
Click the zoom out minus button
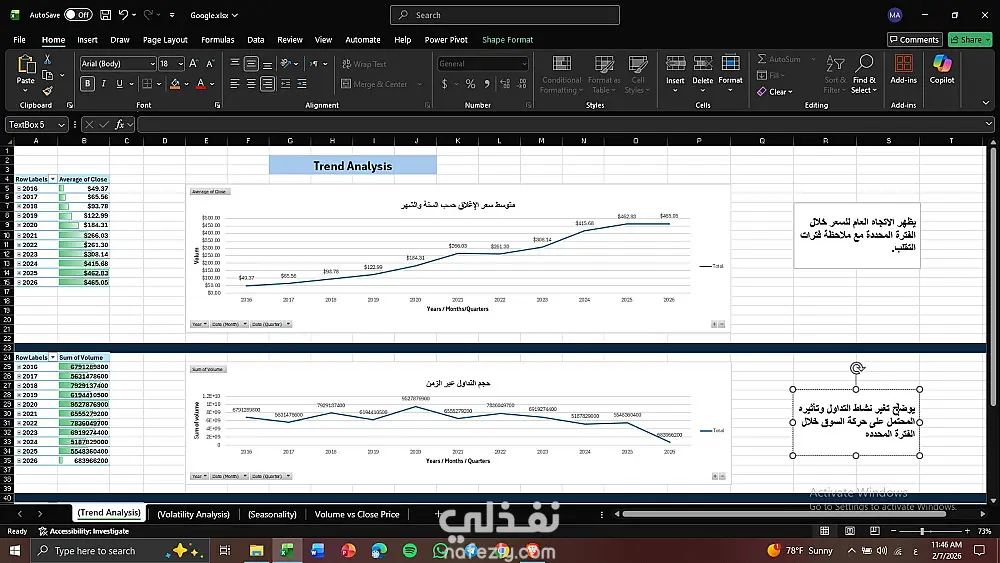pyautogui.click(x=893, y=530)
